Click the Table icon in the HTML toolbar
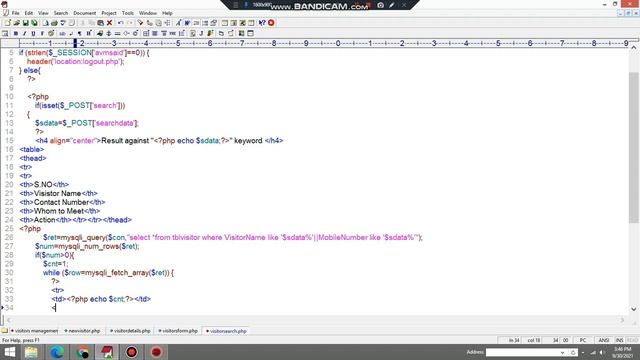The image size is (640, 360). pos(146,33)
